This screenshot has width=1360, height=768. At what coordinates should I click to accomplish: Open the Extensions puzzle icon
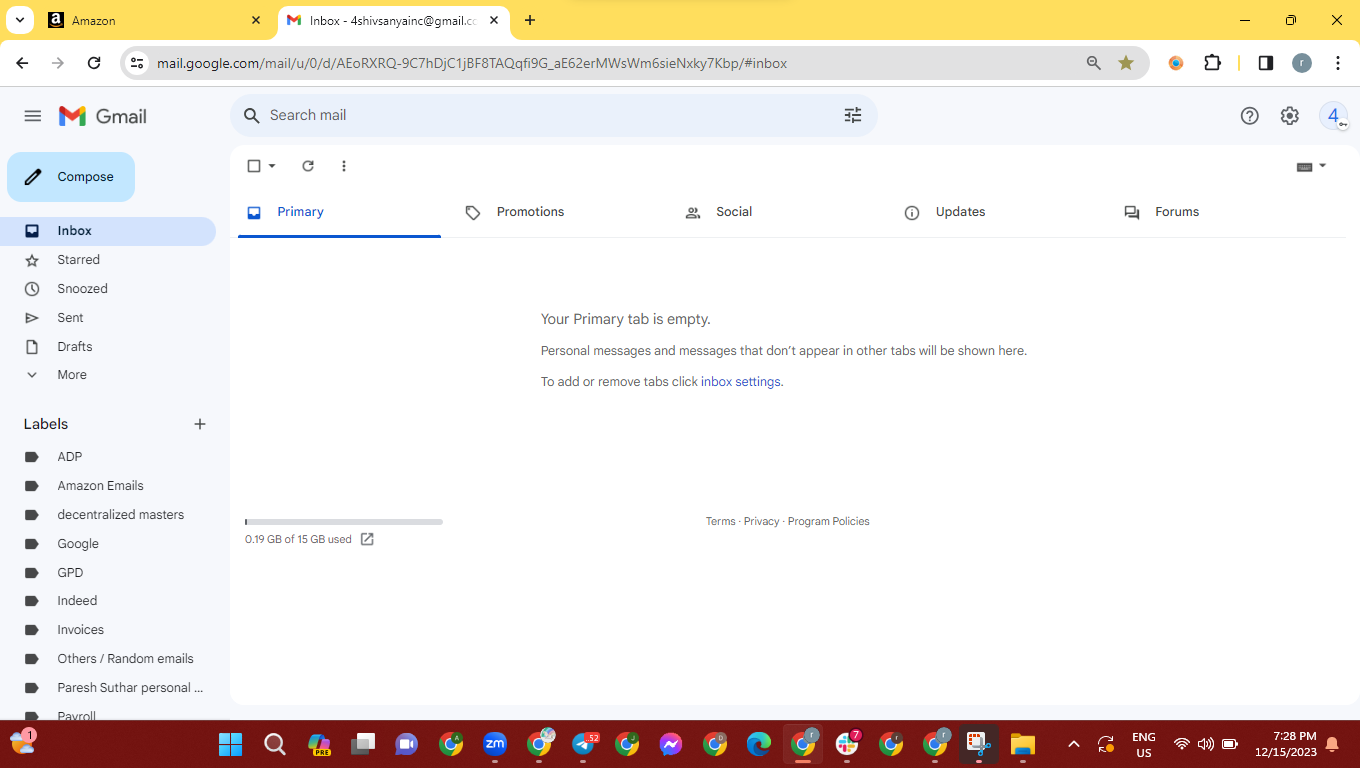coord(1212,63)
